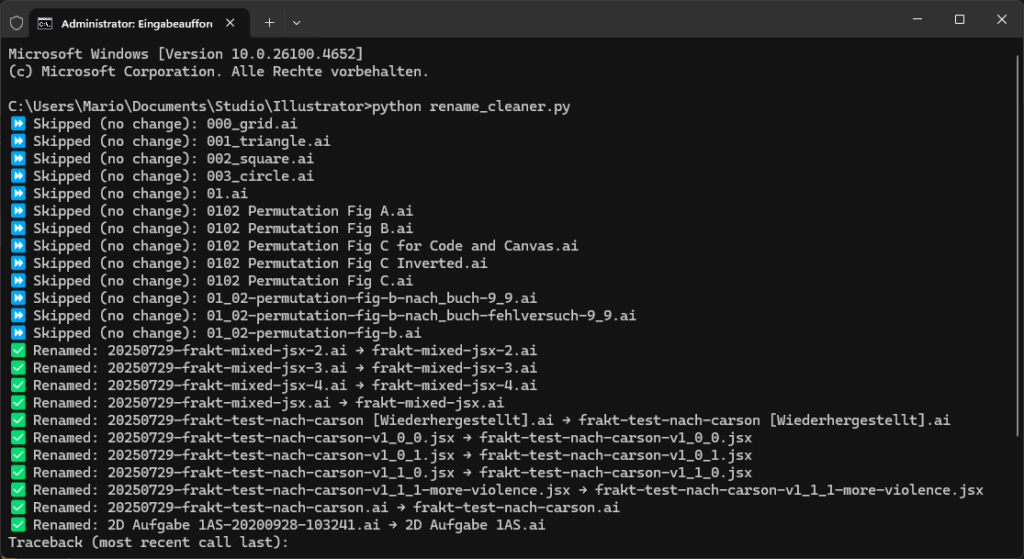Click the Microsoft Windows version line
The height and width of the screenshot is (559, 1024).
point(186,54)
